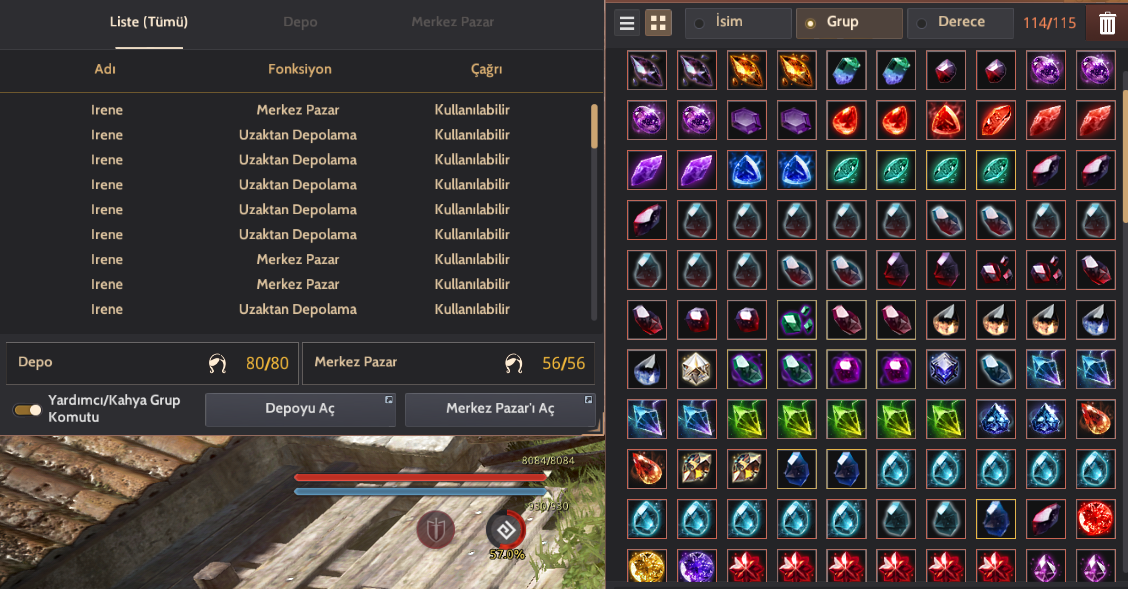Click the red health bar
This screenshot has width=1128, height=589.
(423, 477)
